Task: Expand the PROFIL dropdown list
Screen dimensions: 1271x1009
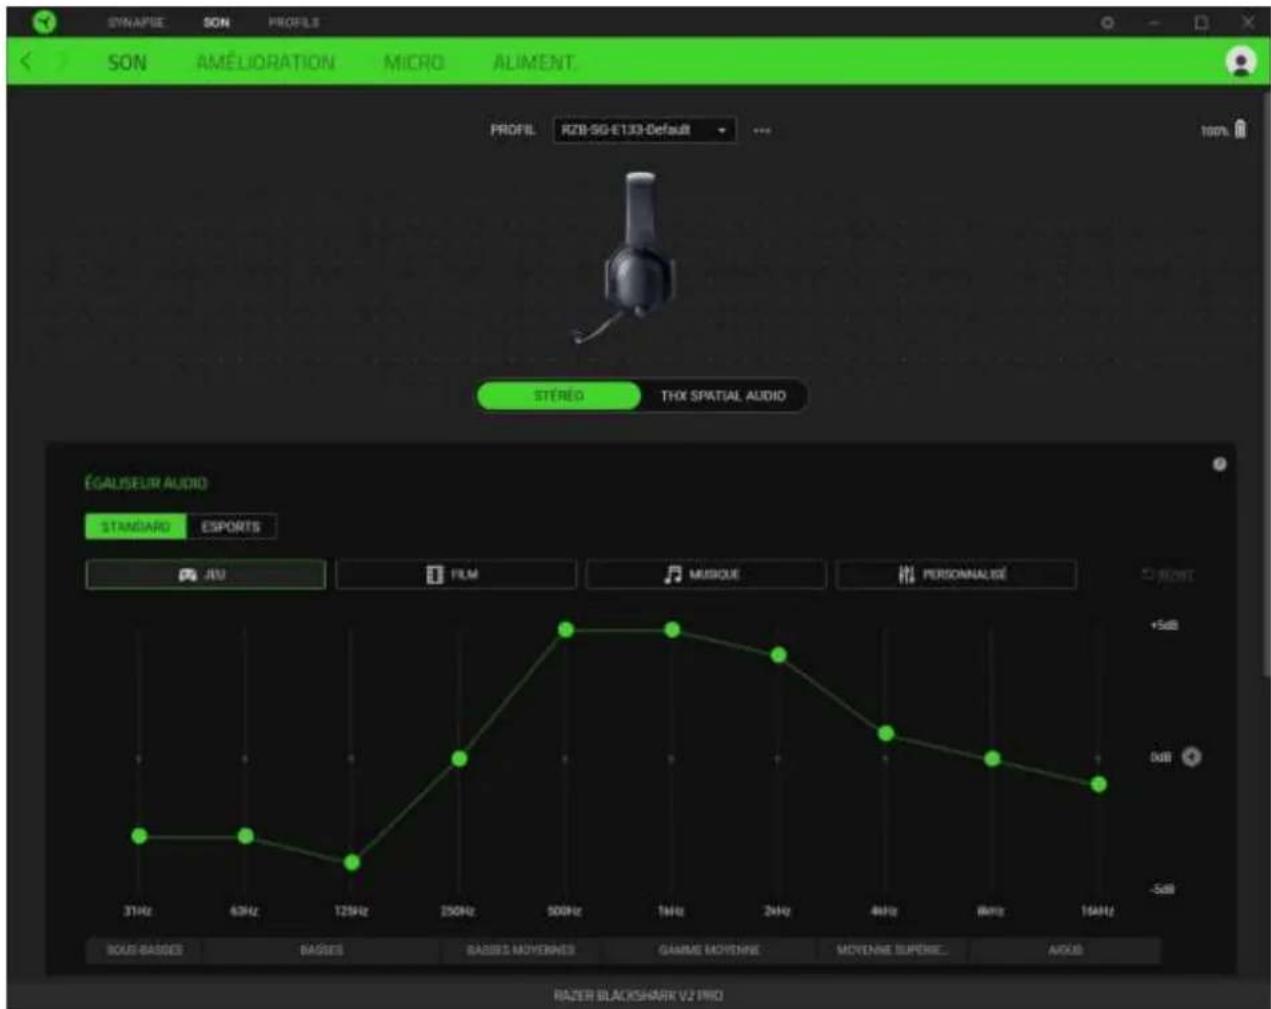Action: (645, 130)
